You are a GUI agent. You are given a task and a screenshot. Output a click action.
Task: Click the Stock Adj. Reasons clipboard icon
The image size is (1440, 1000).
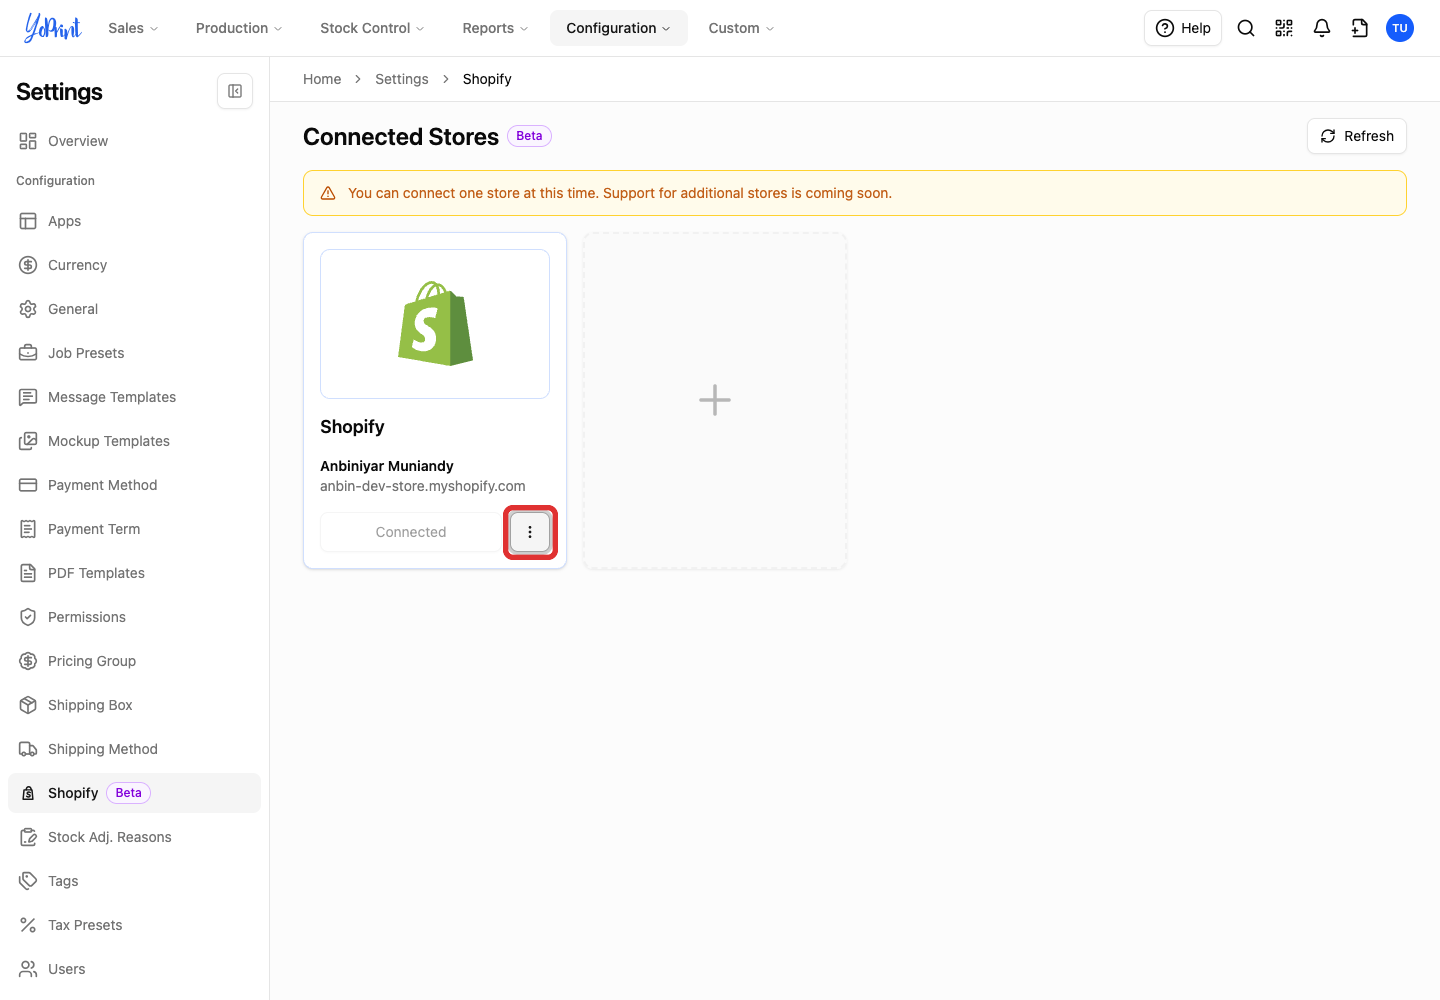[x=28, y=837]
